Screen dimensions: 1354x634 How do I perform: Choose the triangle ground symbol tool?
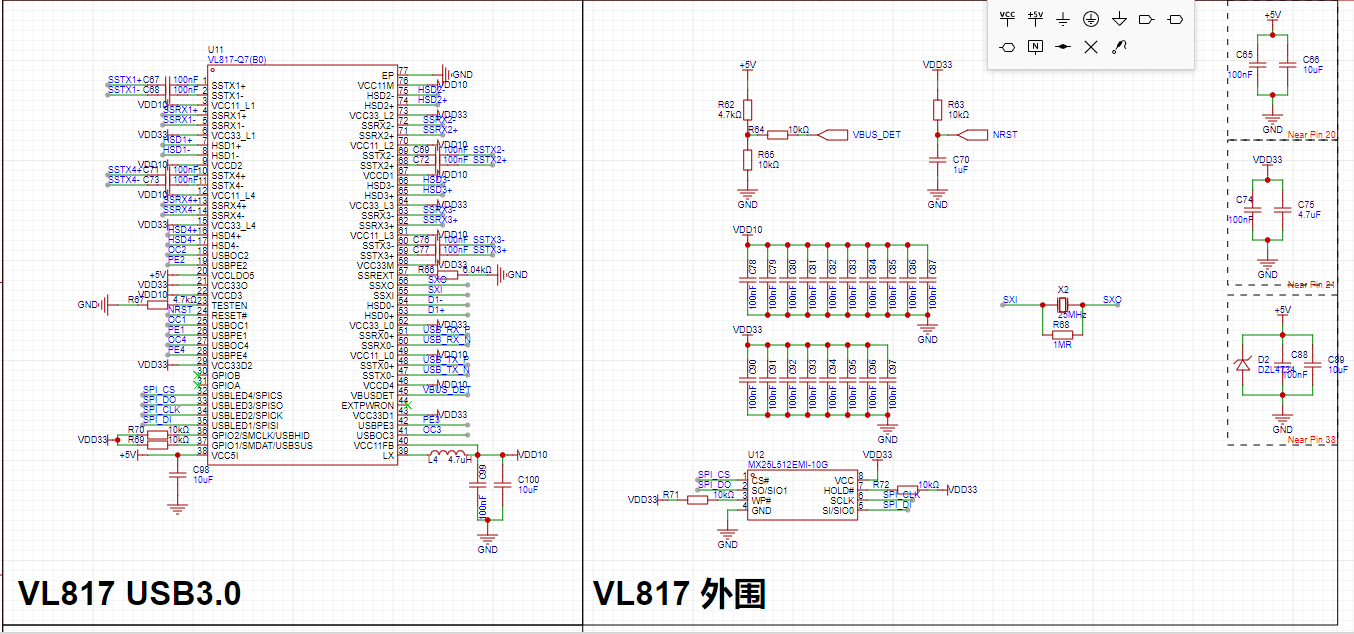click(1120, 18)
